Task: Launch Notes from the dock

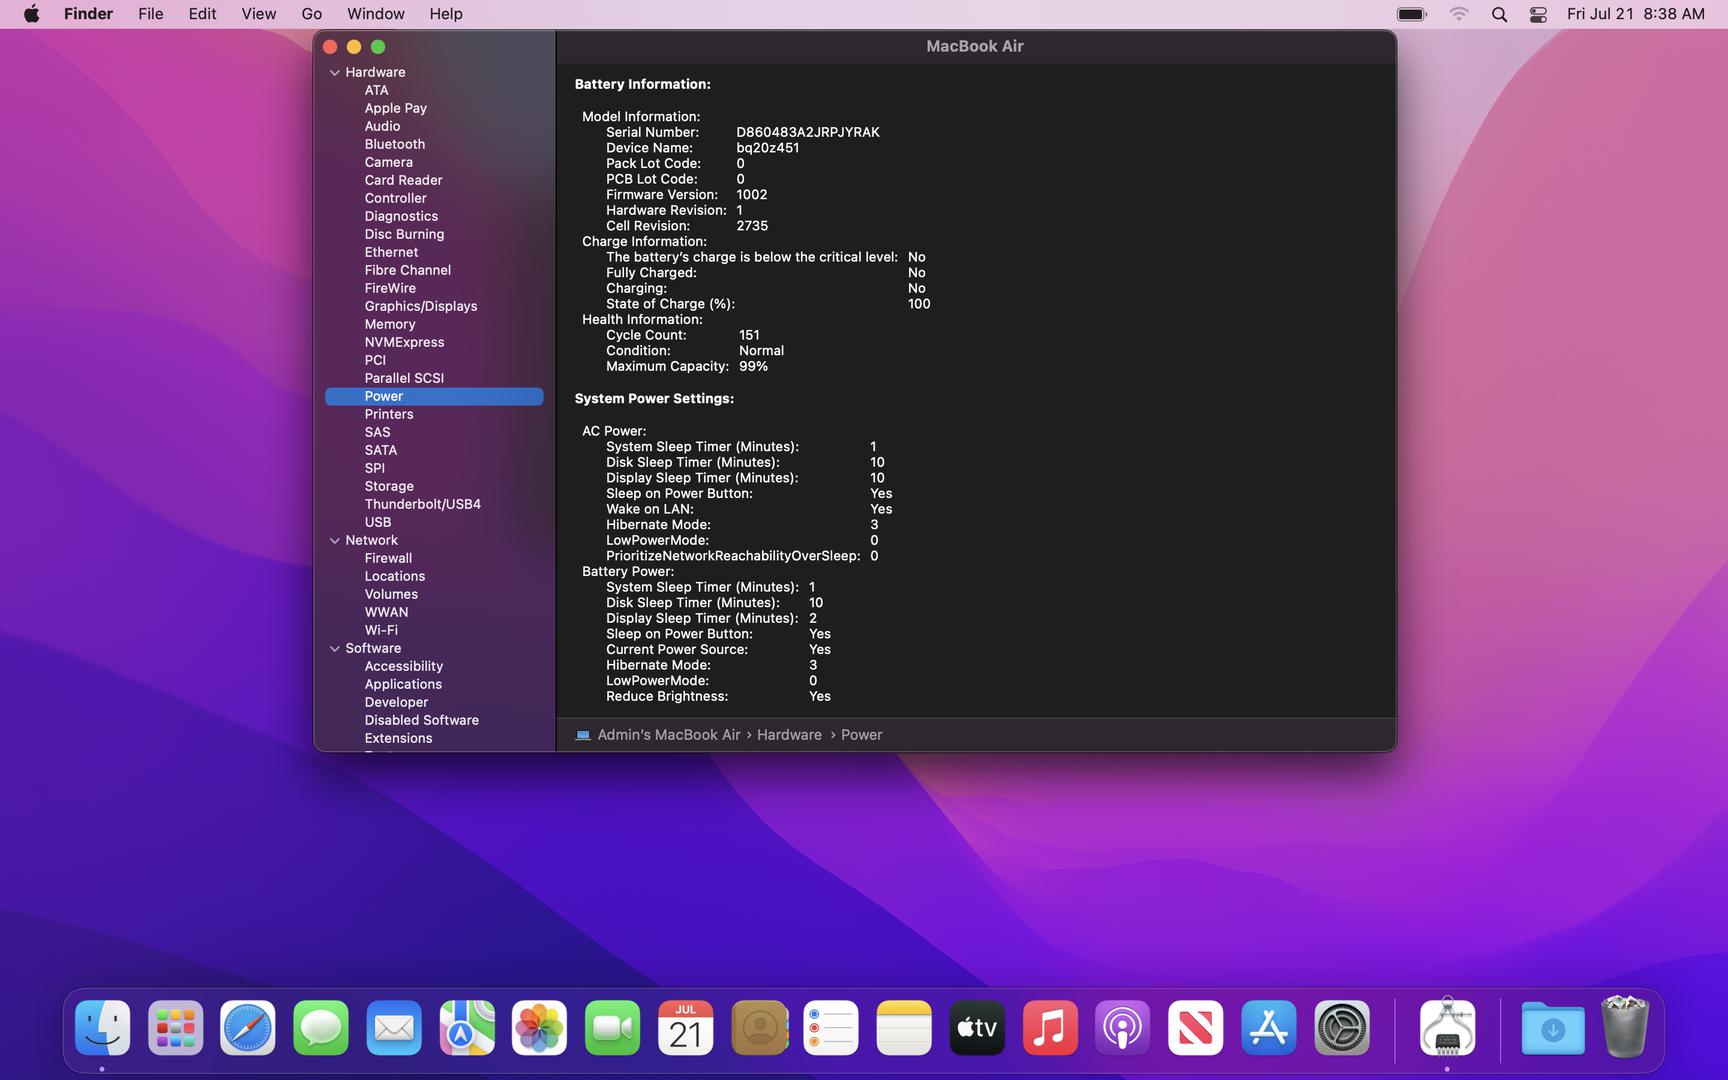Action: 904,1028
